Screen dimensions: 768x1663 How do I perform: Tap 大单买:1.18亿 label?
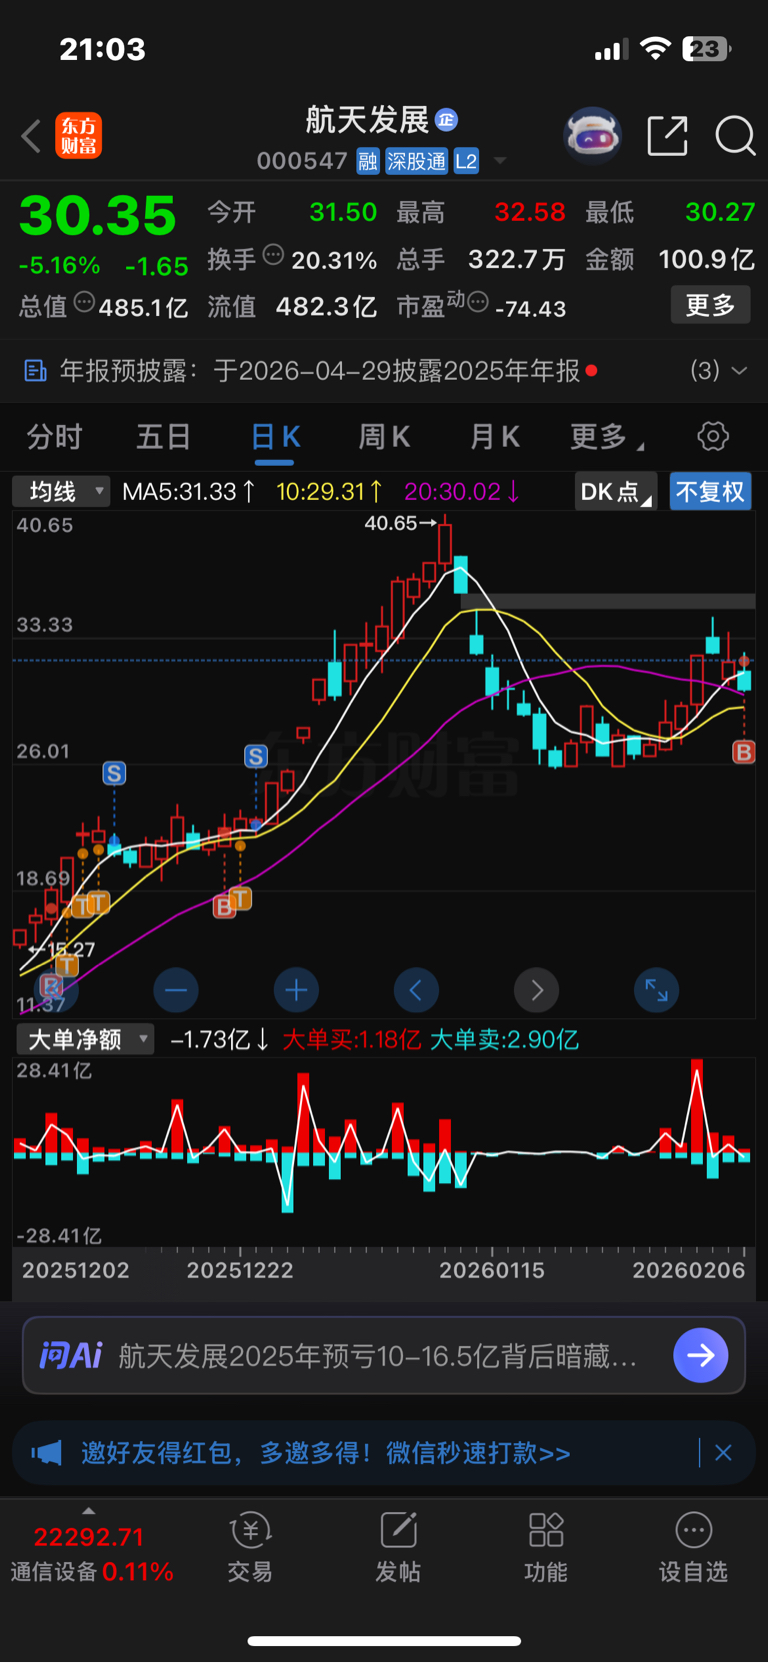click(x=351, y=1040)
